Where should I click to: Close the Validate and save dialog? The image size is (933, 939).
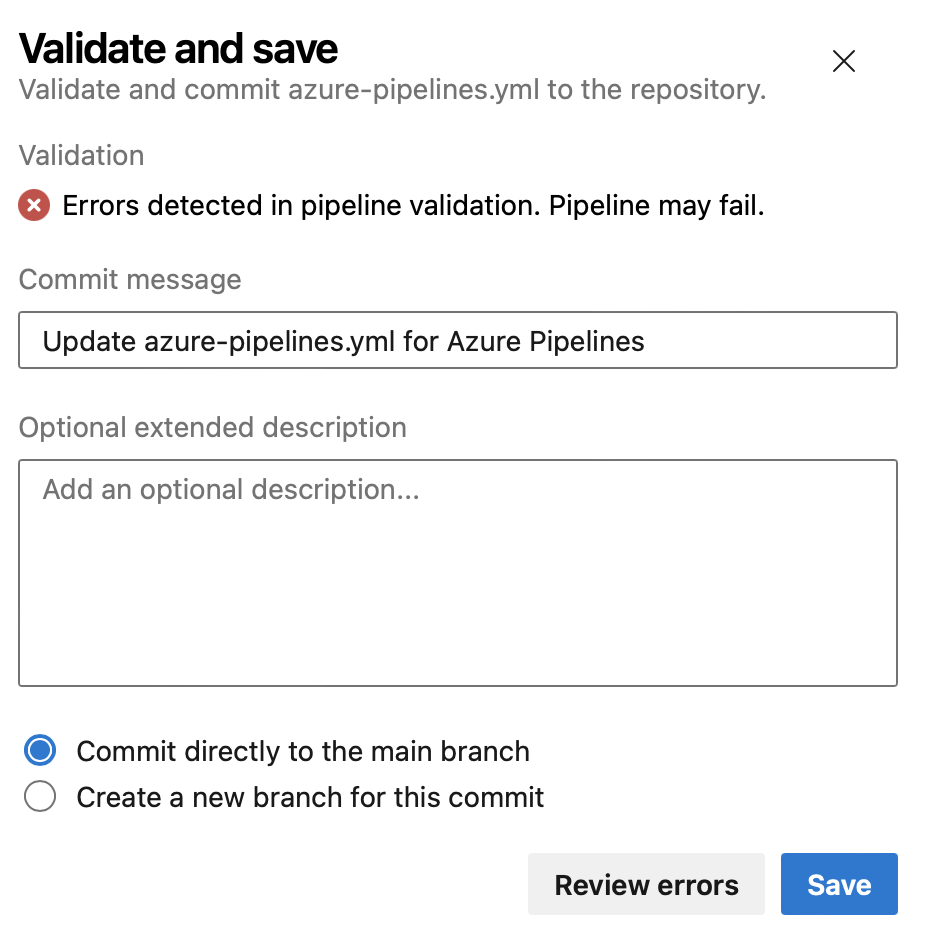click(843, 61)
